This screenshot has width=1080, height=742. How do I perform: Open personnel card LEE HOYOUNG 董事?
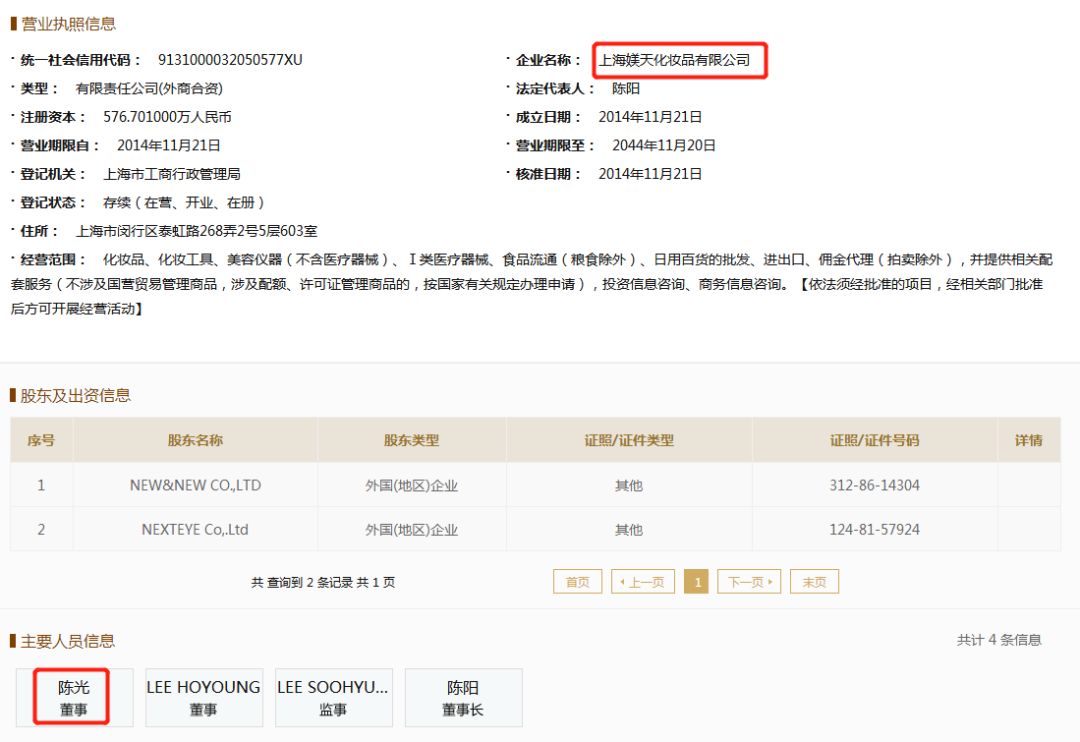(204, 697)
